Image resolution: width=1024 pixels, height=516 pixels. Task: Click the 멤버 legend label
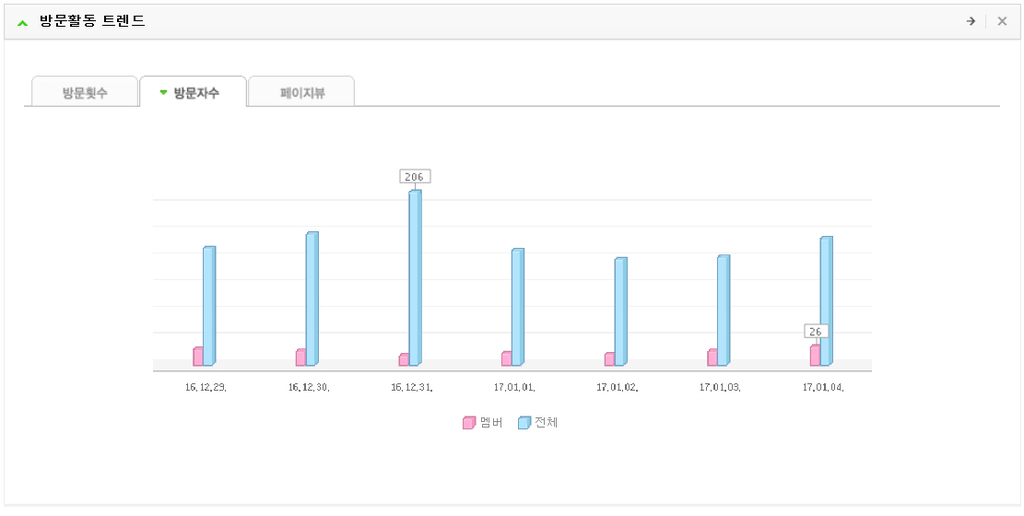tap(491, 423)
